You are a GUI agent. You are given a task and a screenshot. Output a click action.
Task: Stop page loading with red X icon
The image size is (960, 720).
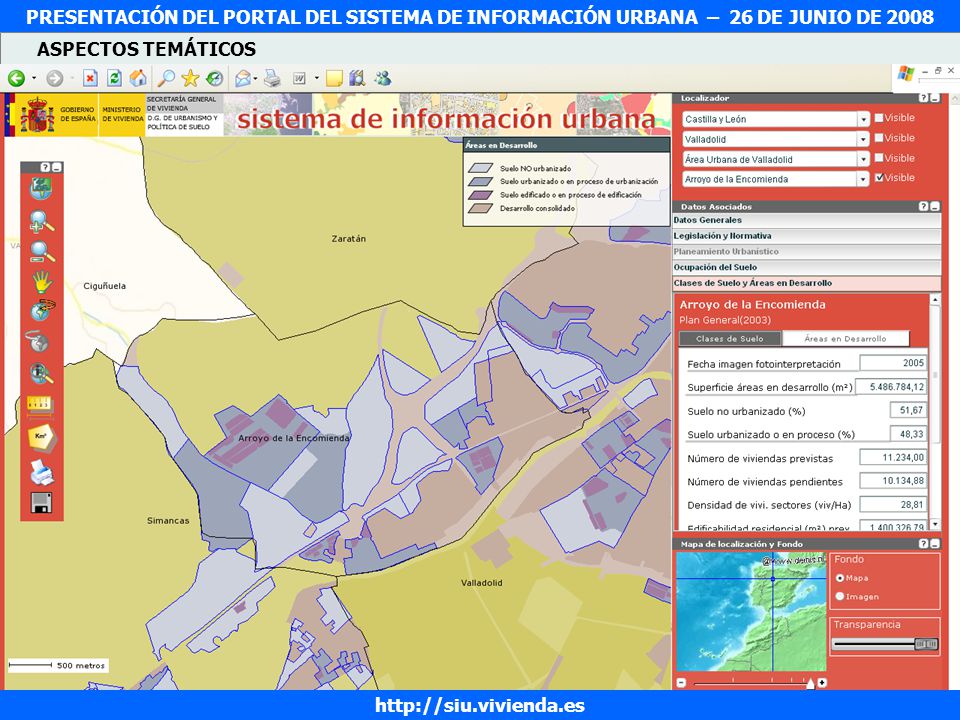tap(90, 78)
